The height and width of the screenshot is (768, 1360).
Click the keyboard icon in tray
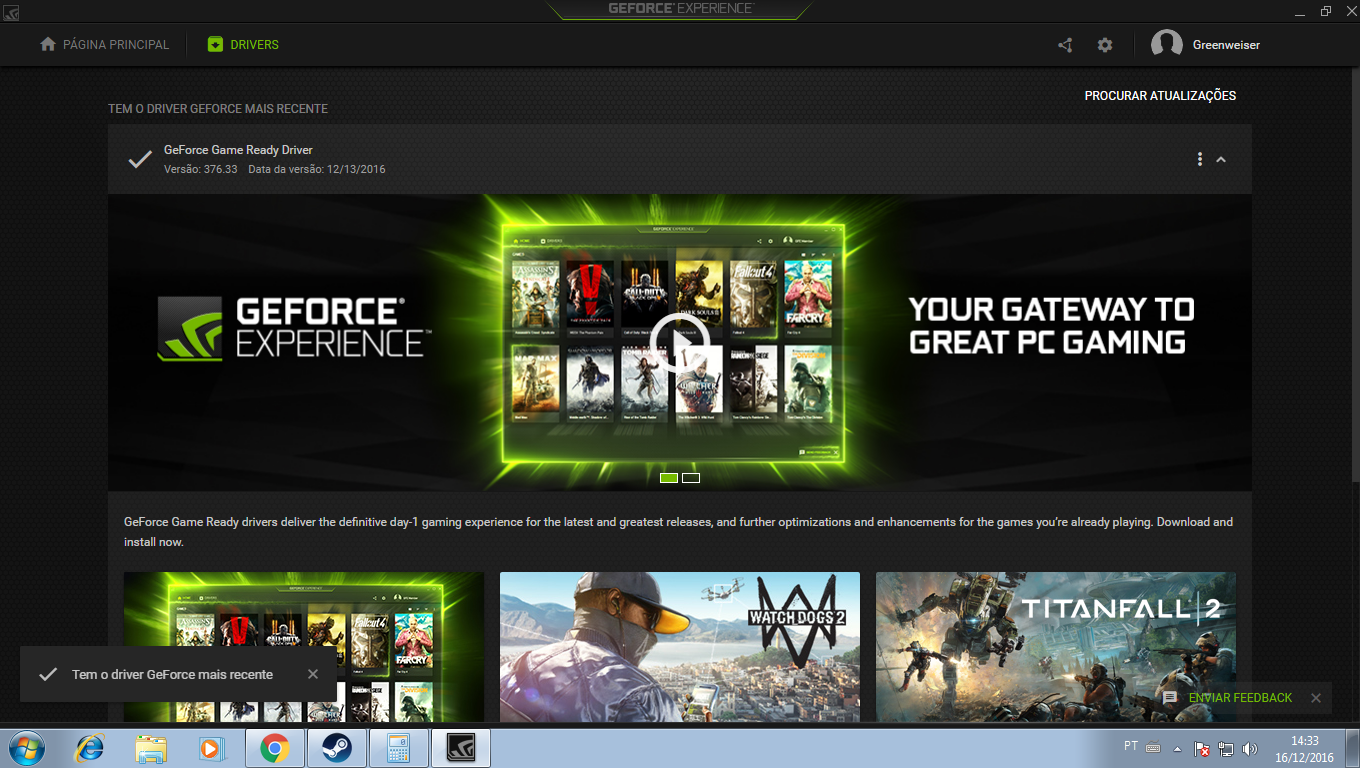[x=1153, y=748]
